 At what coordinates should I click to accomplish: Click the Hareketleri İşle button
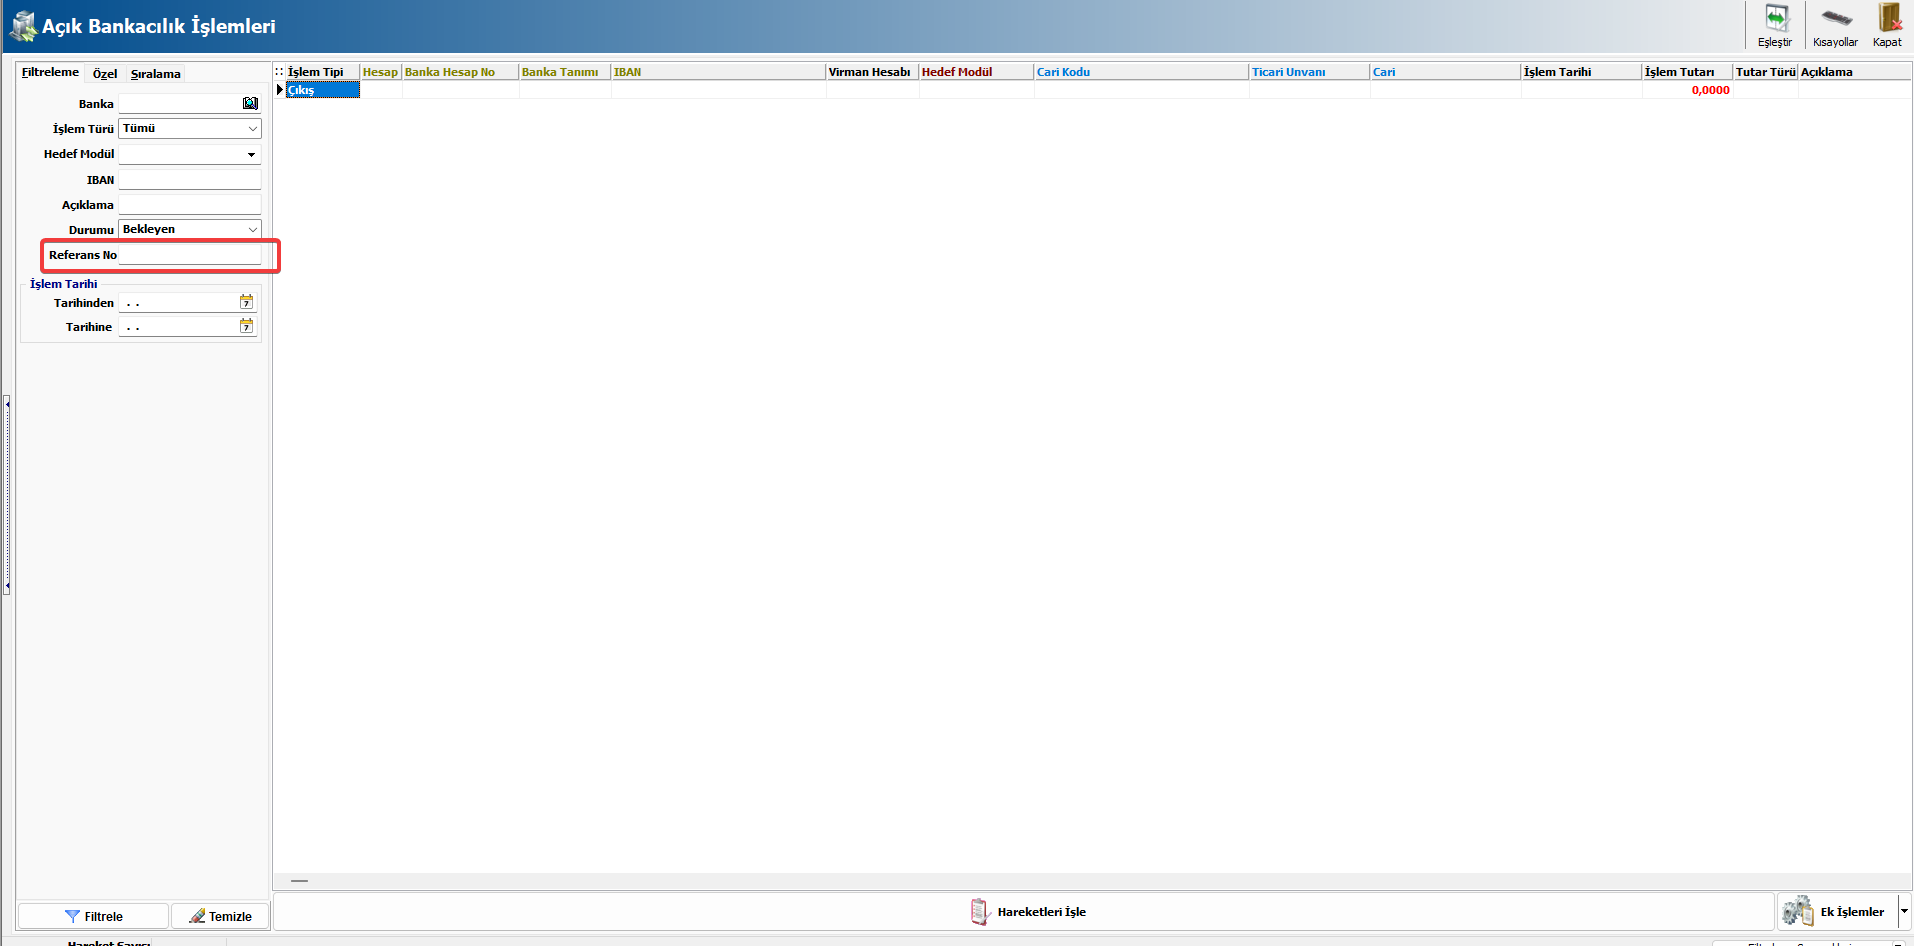(x=1027, y=912)
